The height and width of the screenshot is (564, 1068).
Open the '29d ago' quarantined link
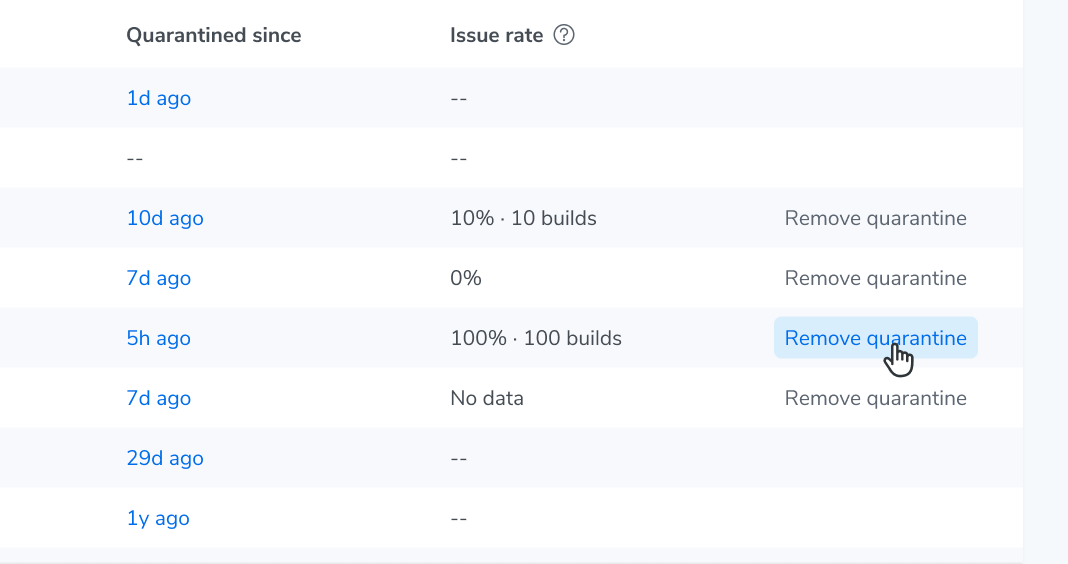(x=165, y=458)
